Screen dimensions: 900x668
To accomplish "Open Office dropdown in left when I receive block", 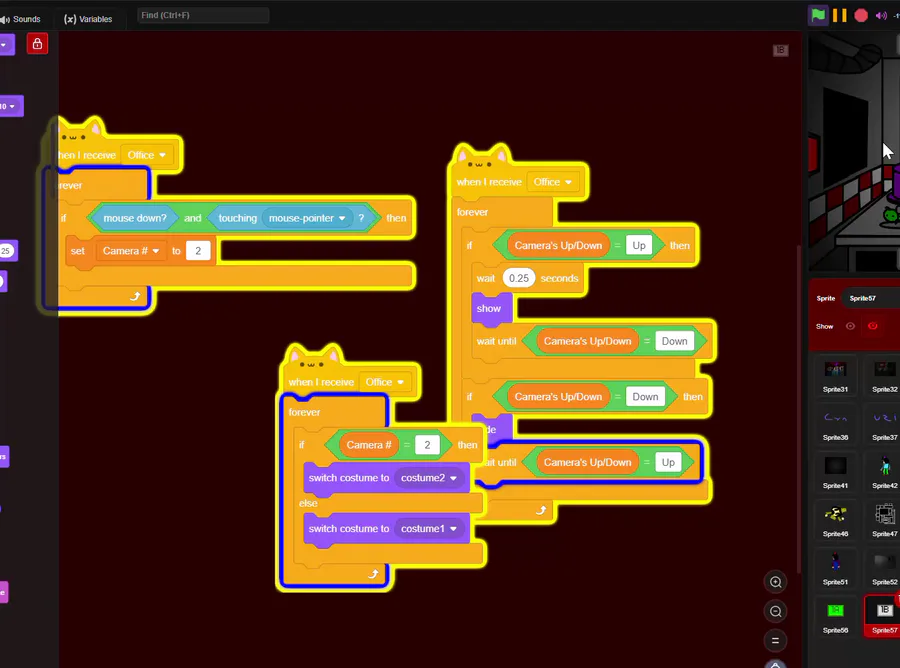I will [146, 155].
